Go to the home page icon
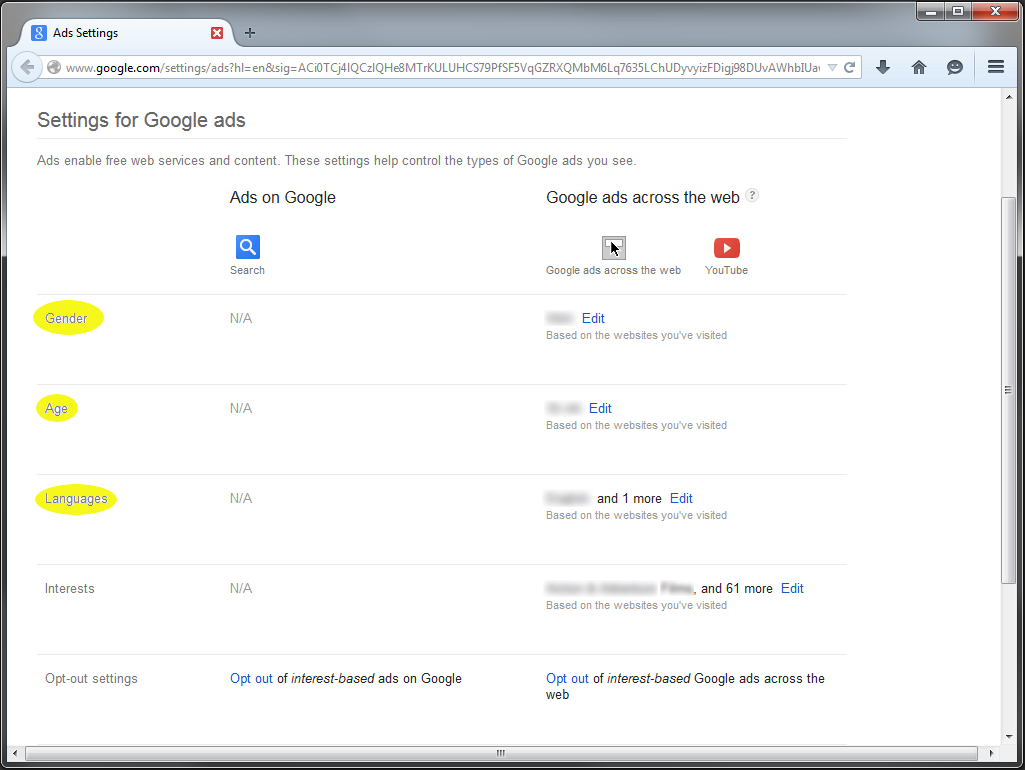The height and width of the screenshot is (770, 1025). point(918,67)
